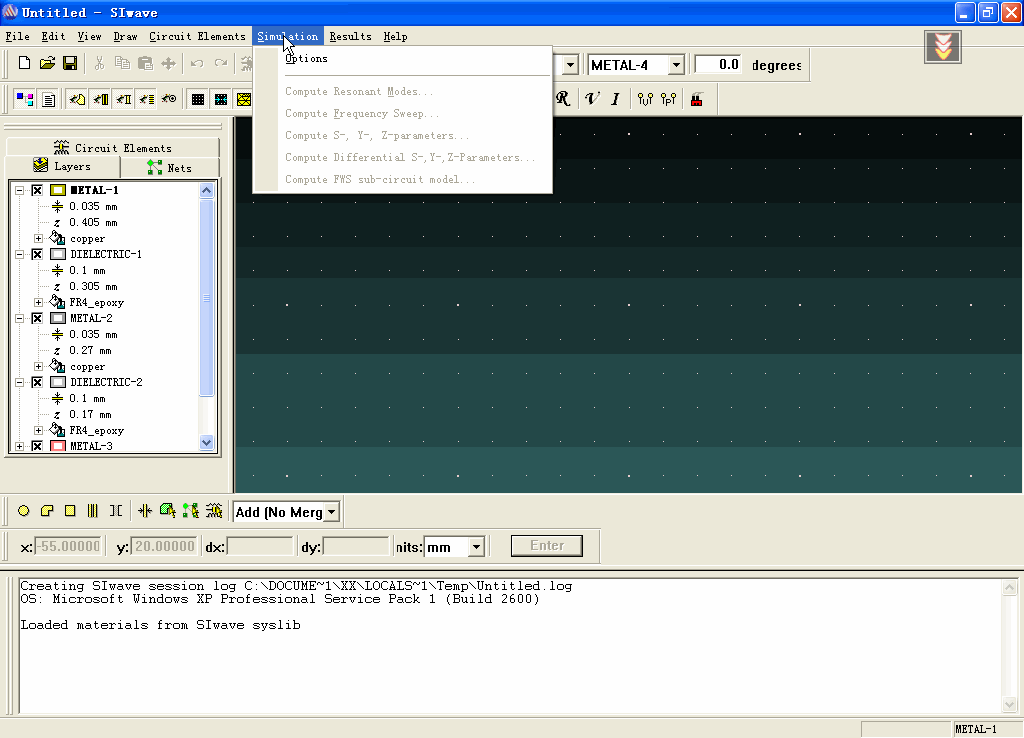The width and height of the screenshot is (1024, 738).
Task: Switch to the Layers tab
Action: click(x=63, y=167)
